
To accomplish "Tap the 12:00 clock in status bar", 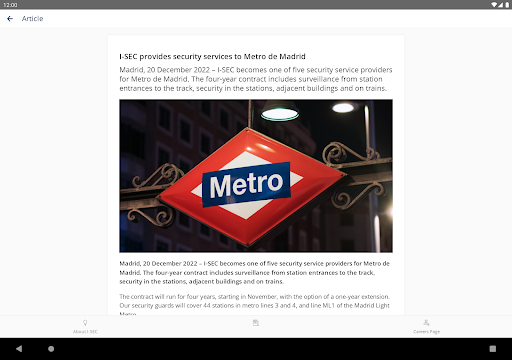I will pyautogui.click(x=10, y=5).
